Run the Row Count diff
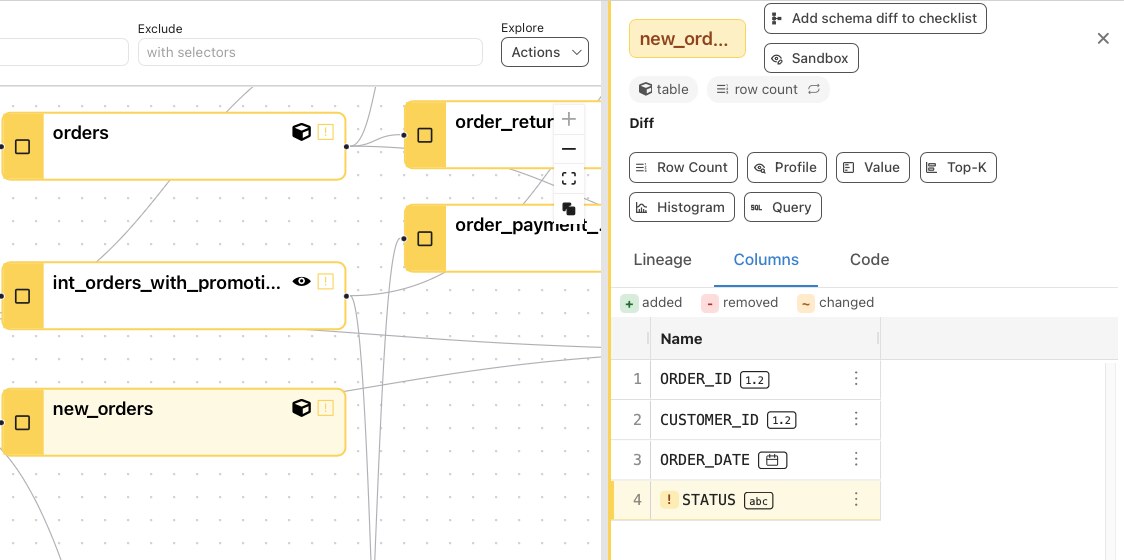The height and width of the screenshot is (560, 1124). coord(683,167)
